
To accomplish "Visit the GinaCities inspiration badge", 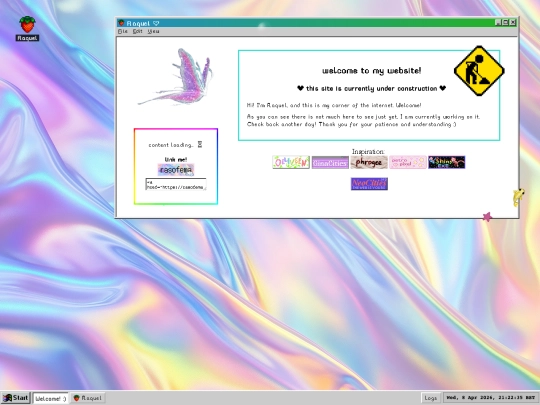I will [x=330, y=162].
